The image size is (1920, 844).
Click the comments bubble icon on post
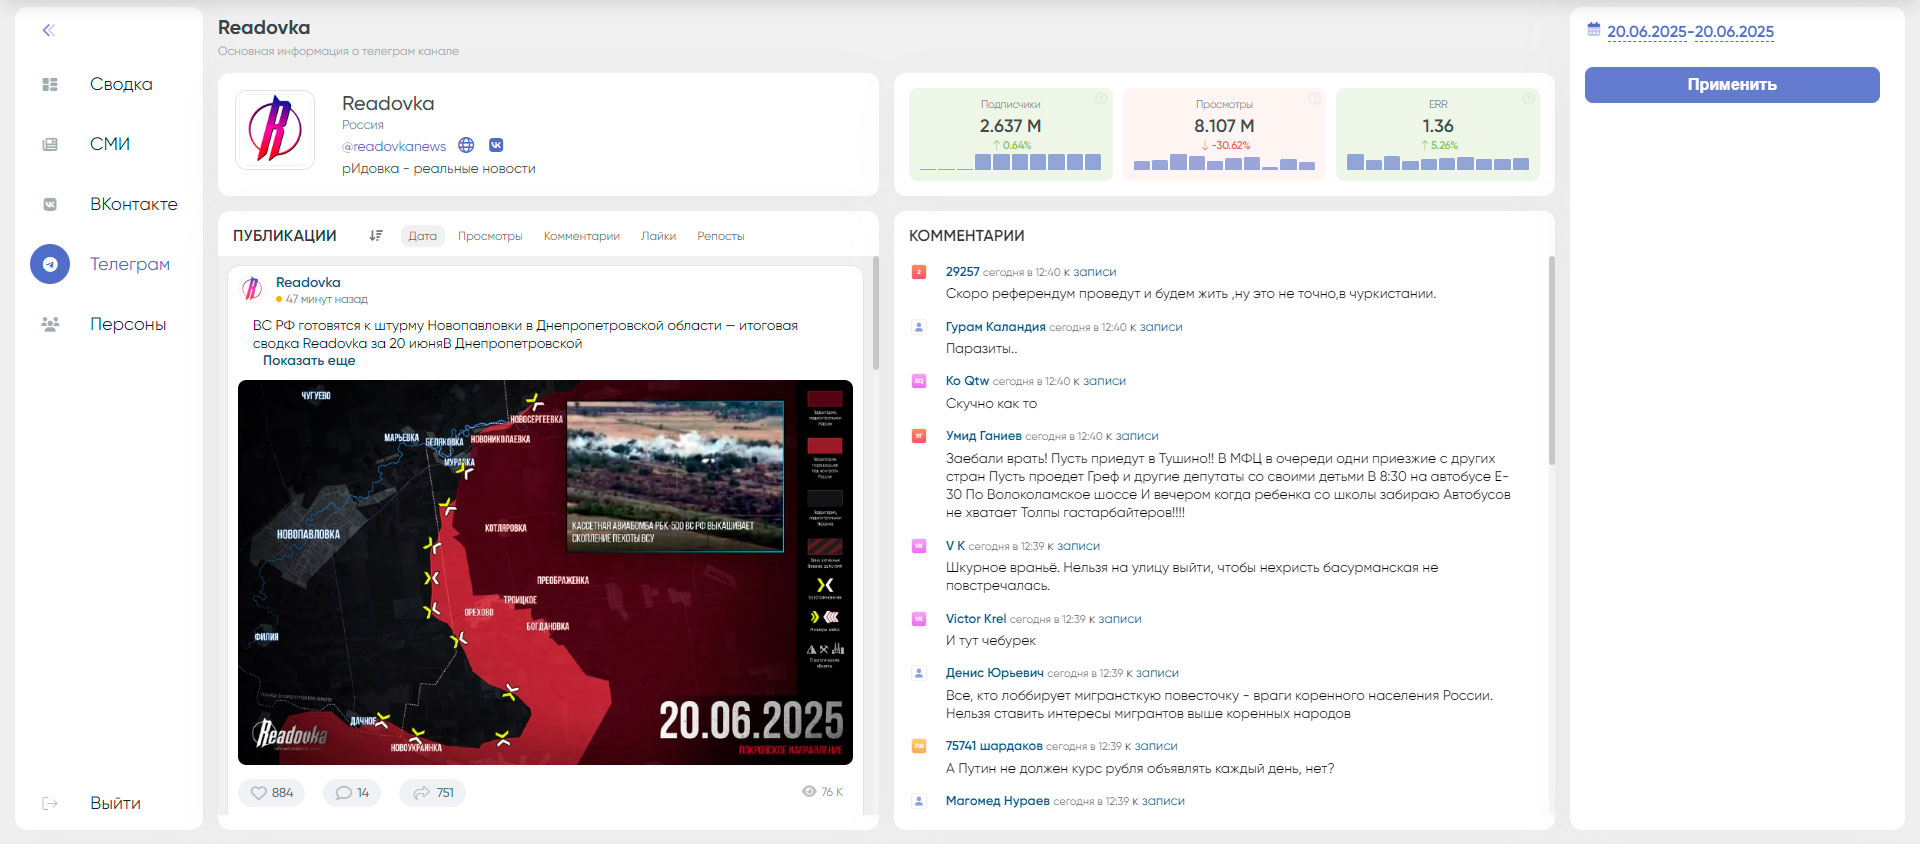click(343, 793)
